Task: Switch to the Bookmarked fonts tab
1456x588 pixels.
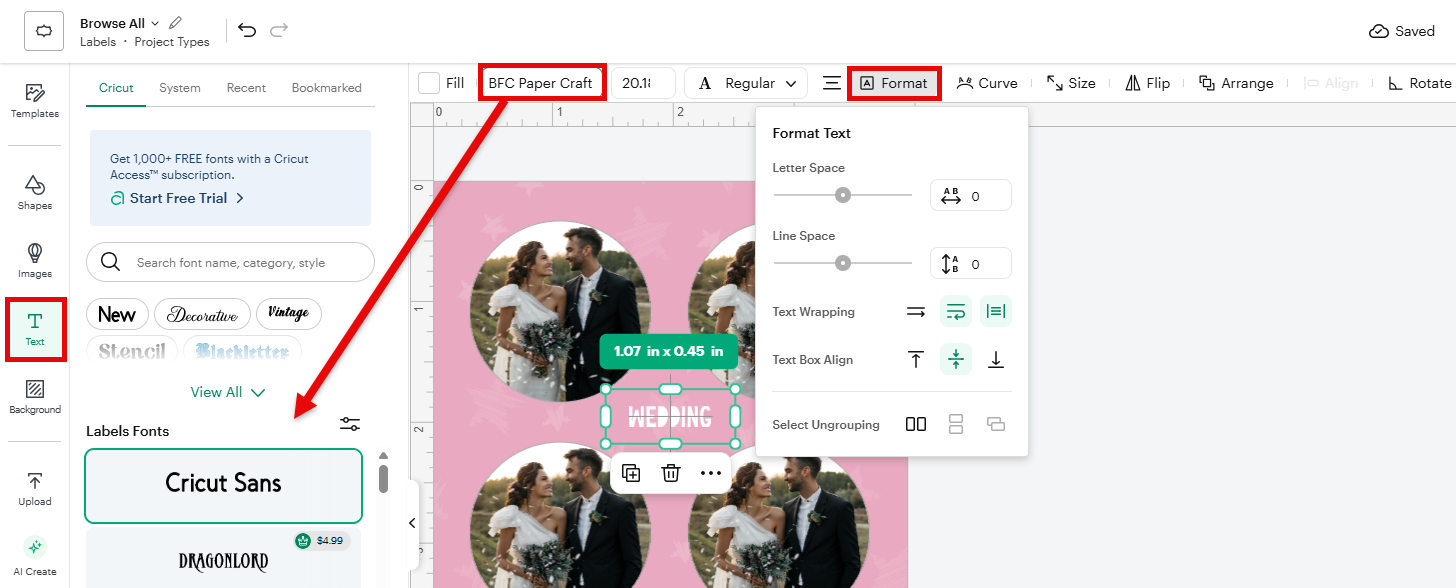Action: [x=327, y=88]
